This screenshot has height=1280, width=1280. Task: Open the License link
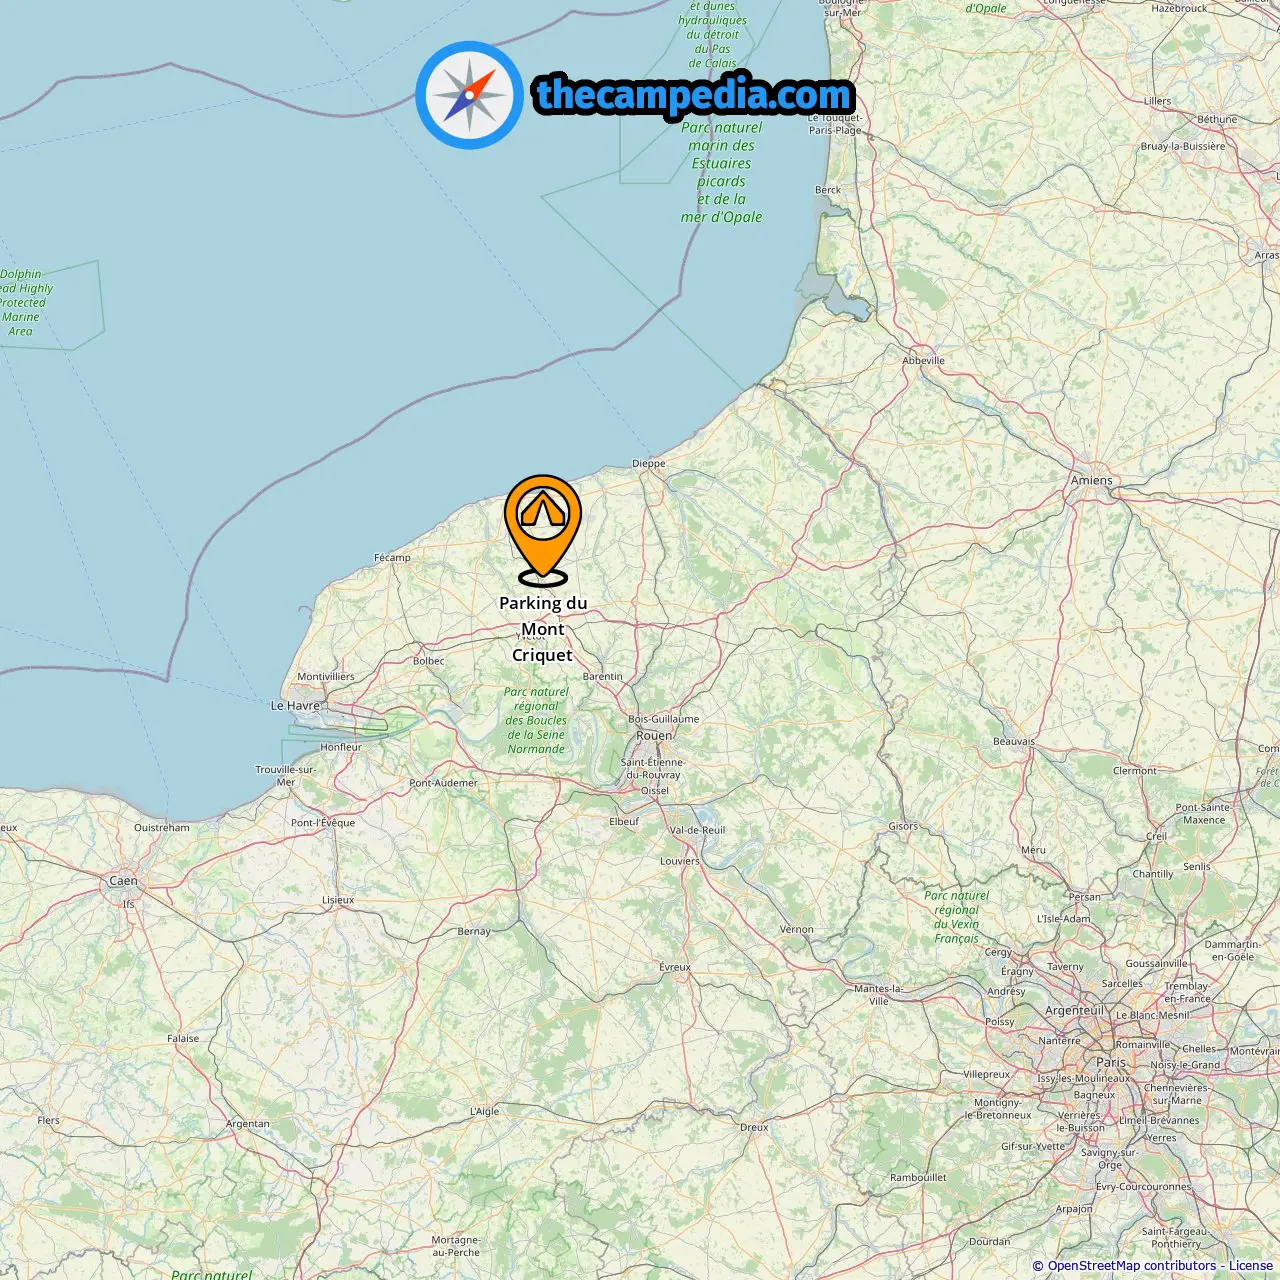1251,1266
